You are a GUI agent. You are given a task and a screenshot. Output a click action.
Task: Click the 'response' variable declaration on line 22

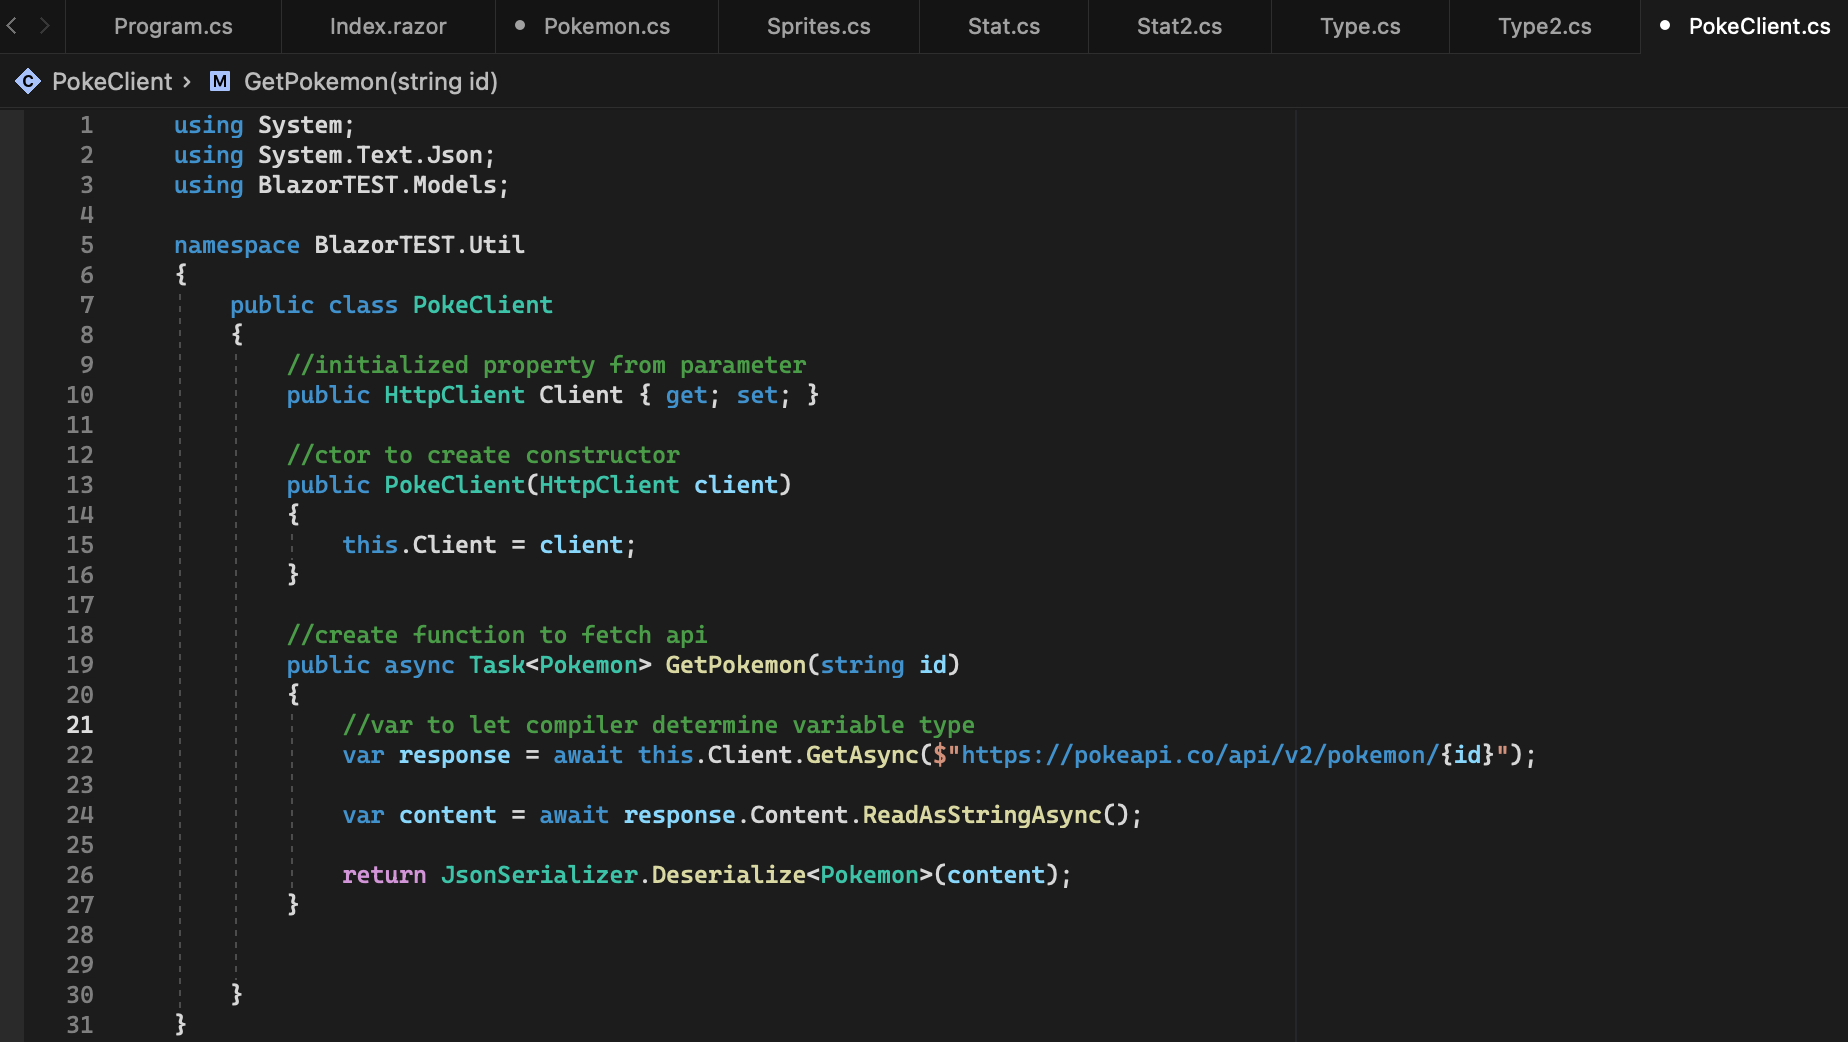pyautogui.click(x=454, y=755)
